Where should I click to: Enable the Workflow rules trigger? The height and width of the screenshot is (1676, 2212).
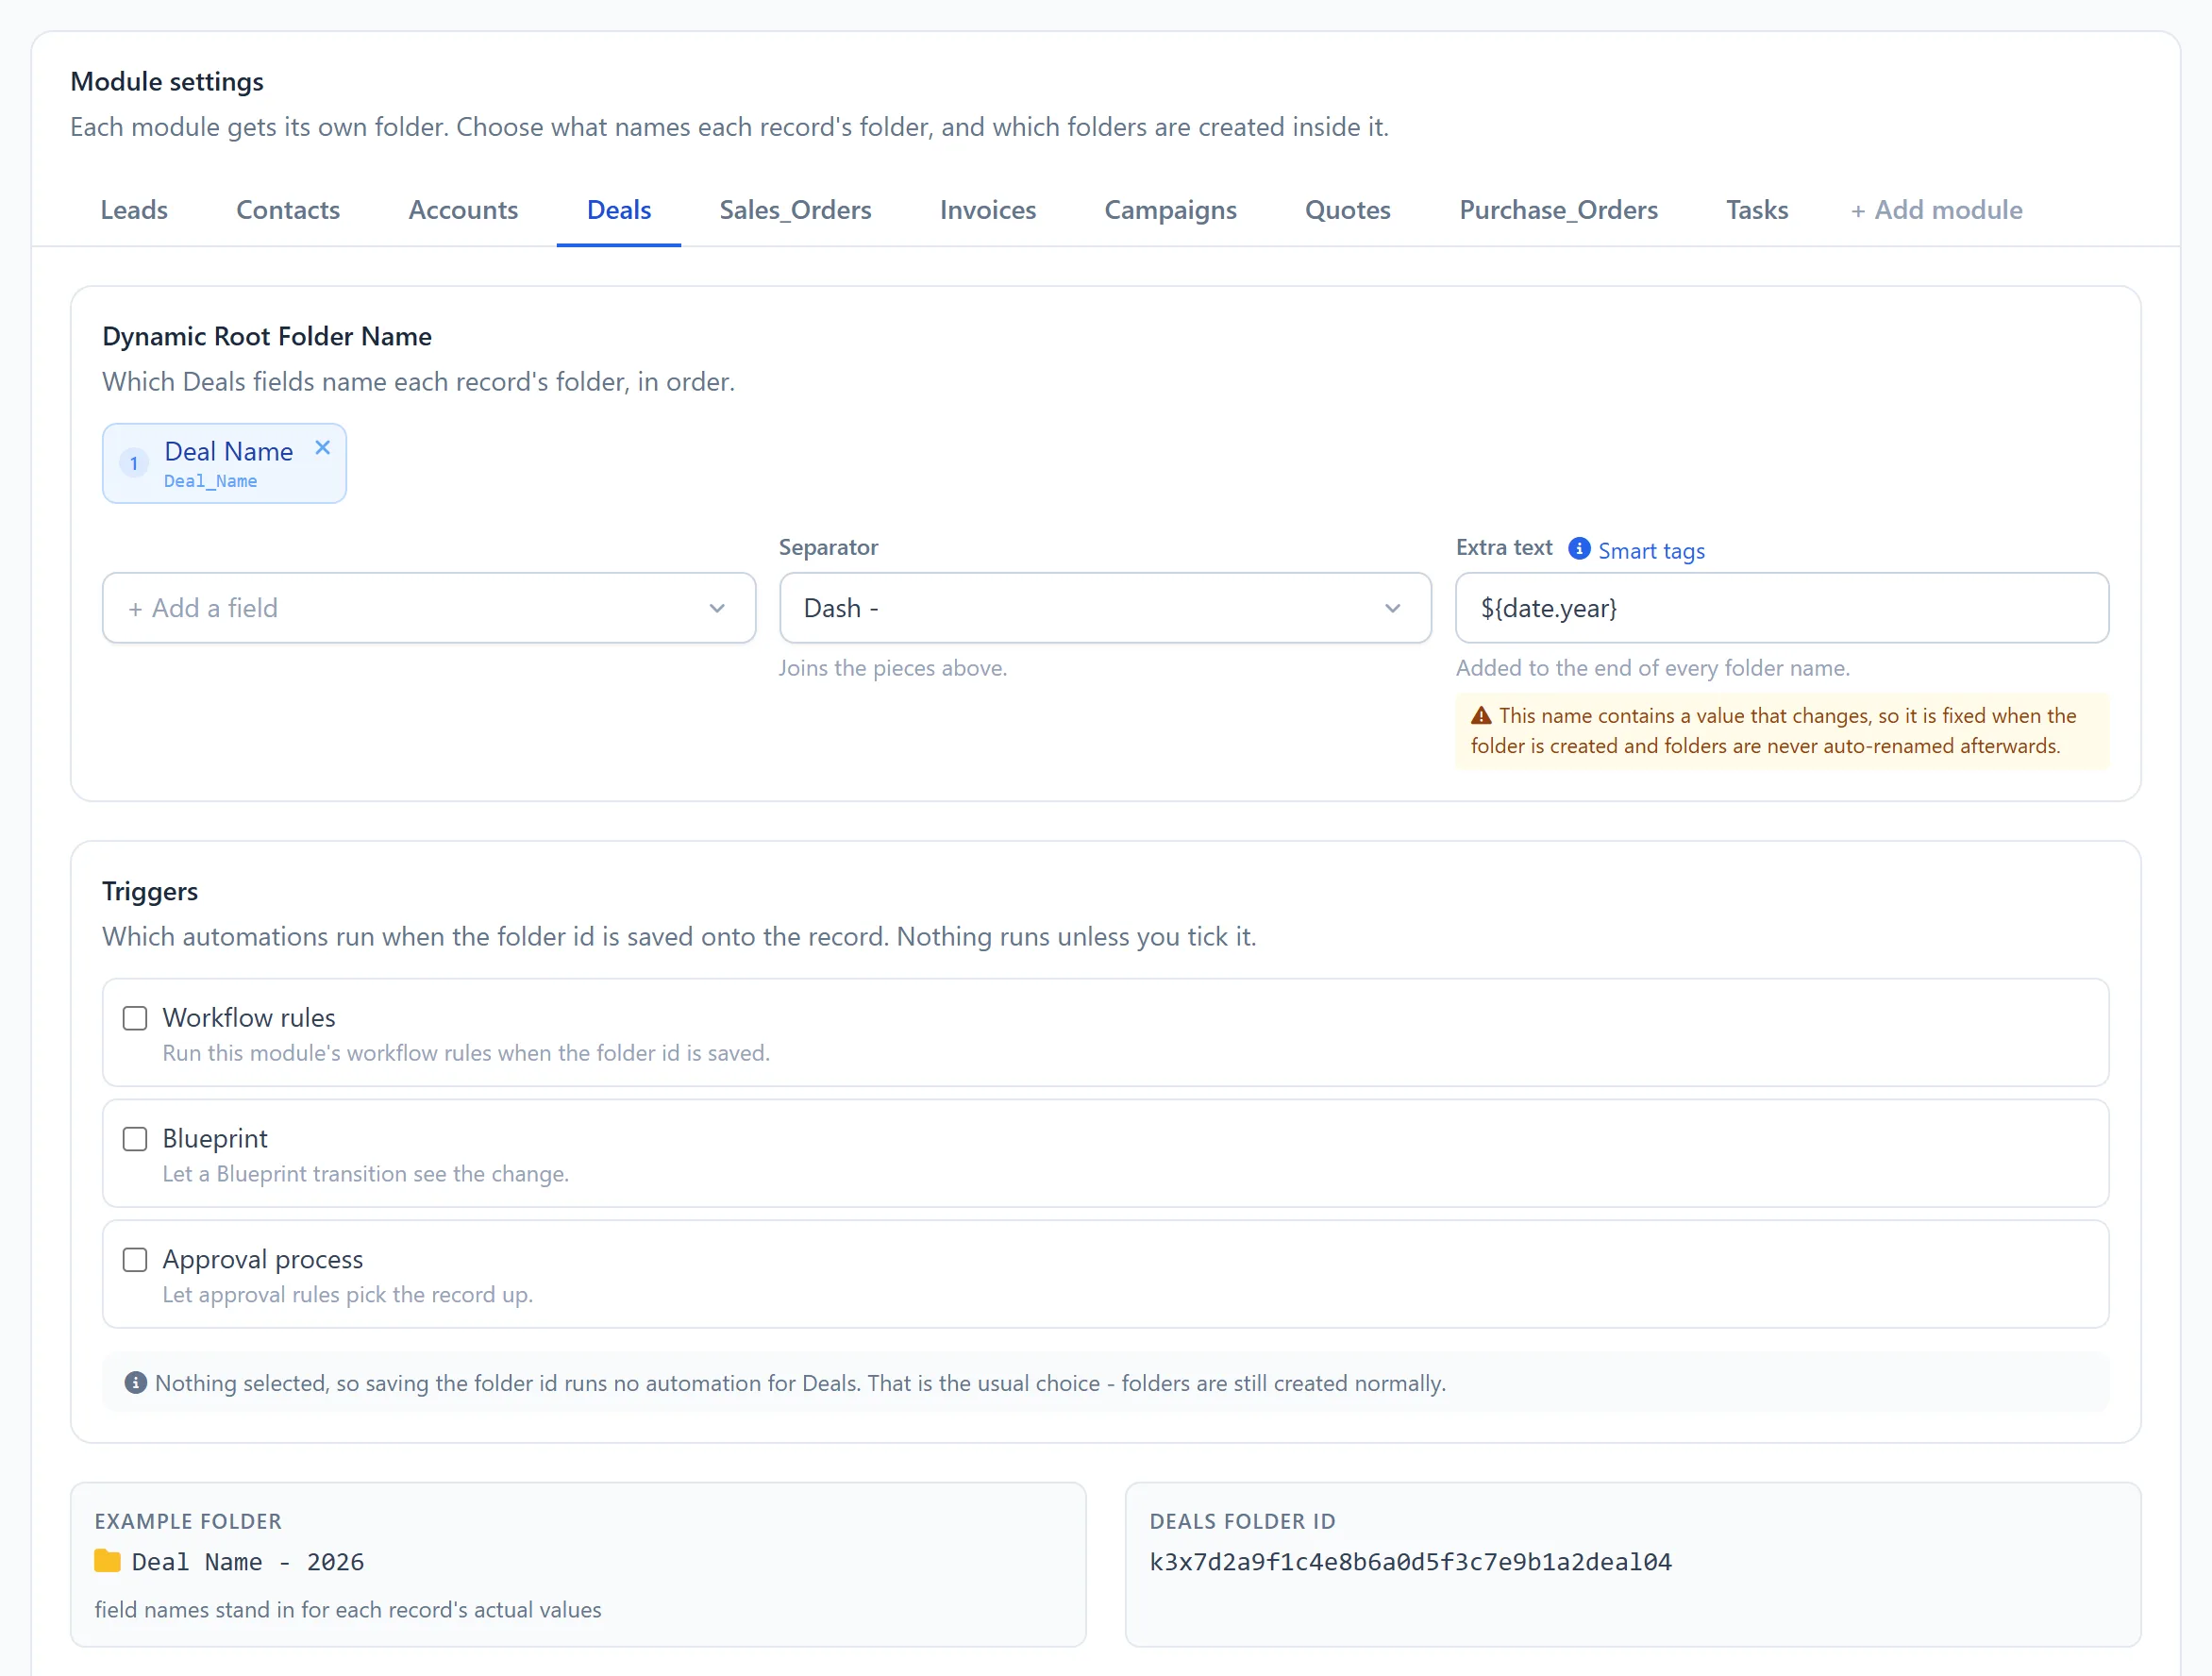coord(135,1018)
